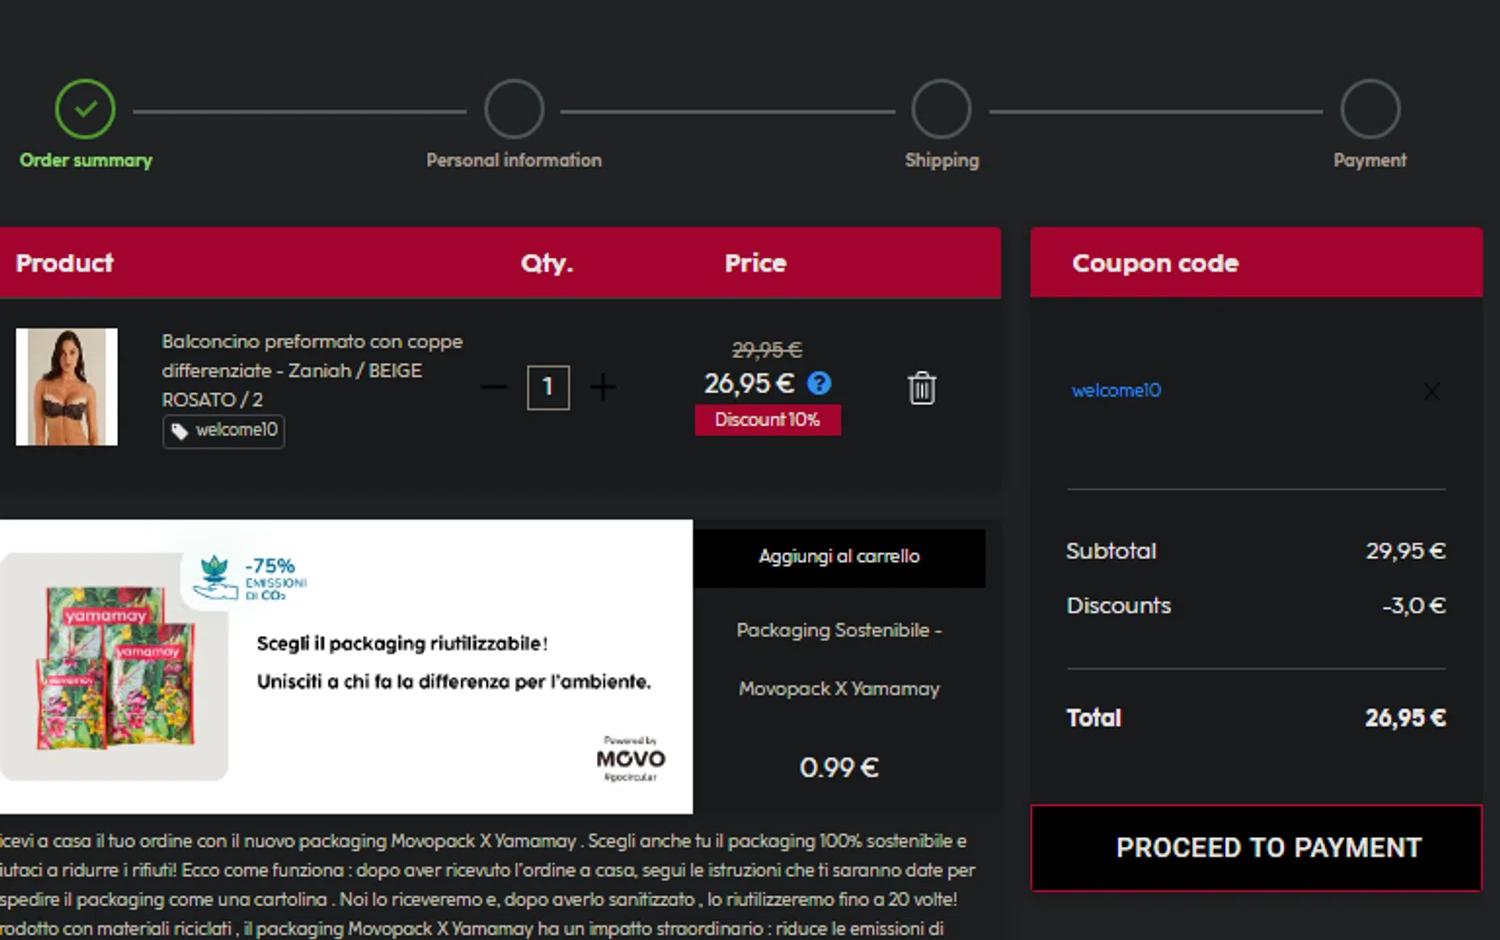The width and height of the screenshot is (1500, 940).
Task: Click the Price column header
Action: coord(755,263)
